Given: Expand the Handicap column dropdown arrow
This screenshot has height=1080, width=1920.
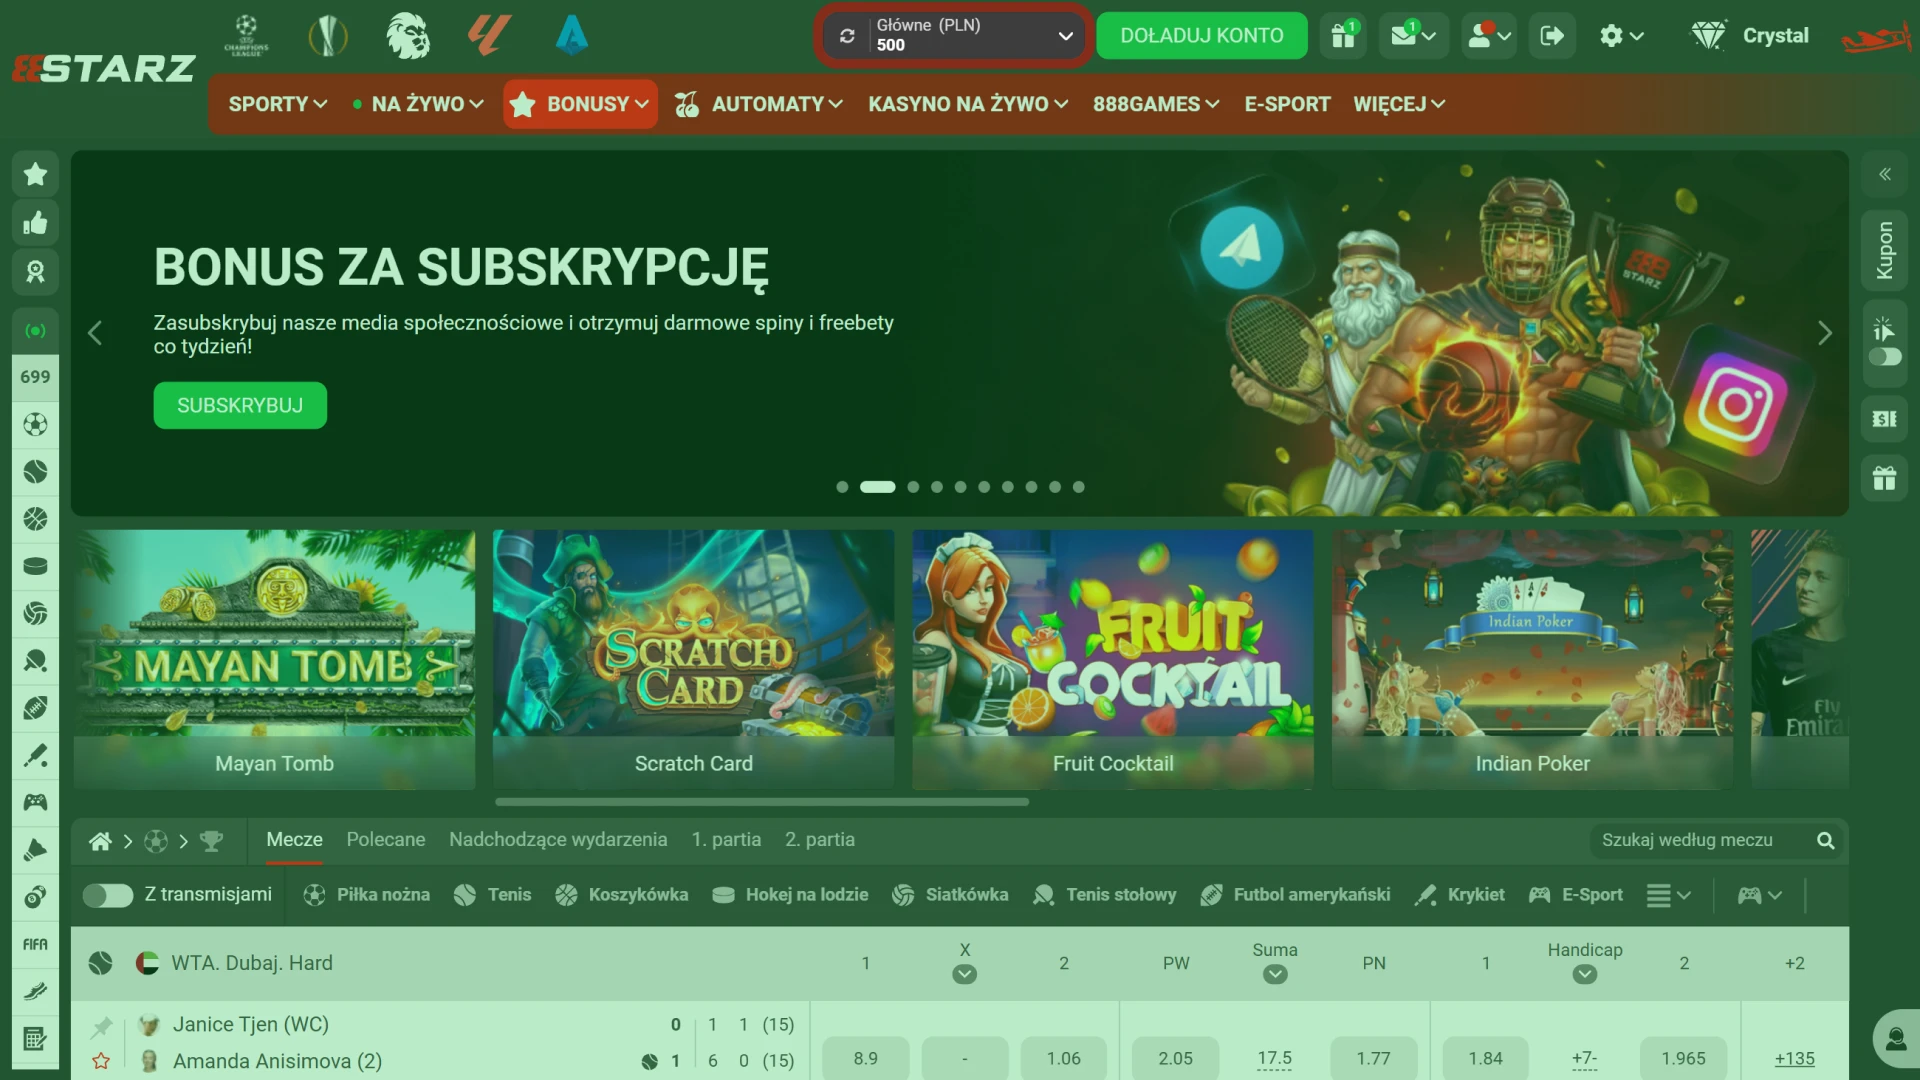Looking at the screenshot, I should pos(1584,974).
